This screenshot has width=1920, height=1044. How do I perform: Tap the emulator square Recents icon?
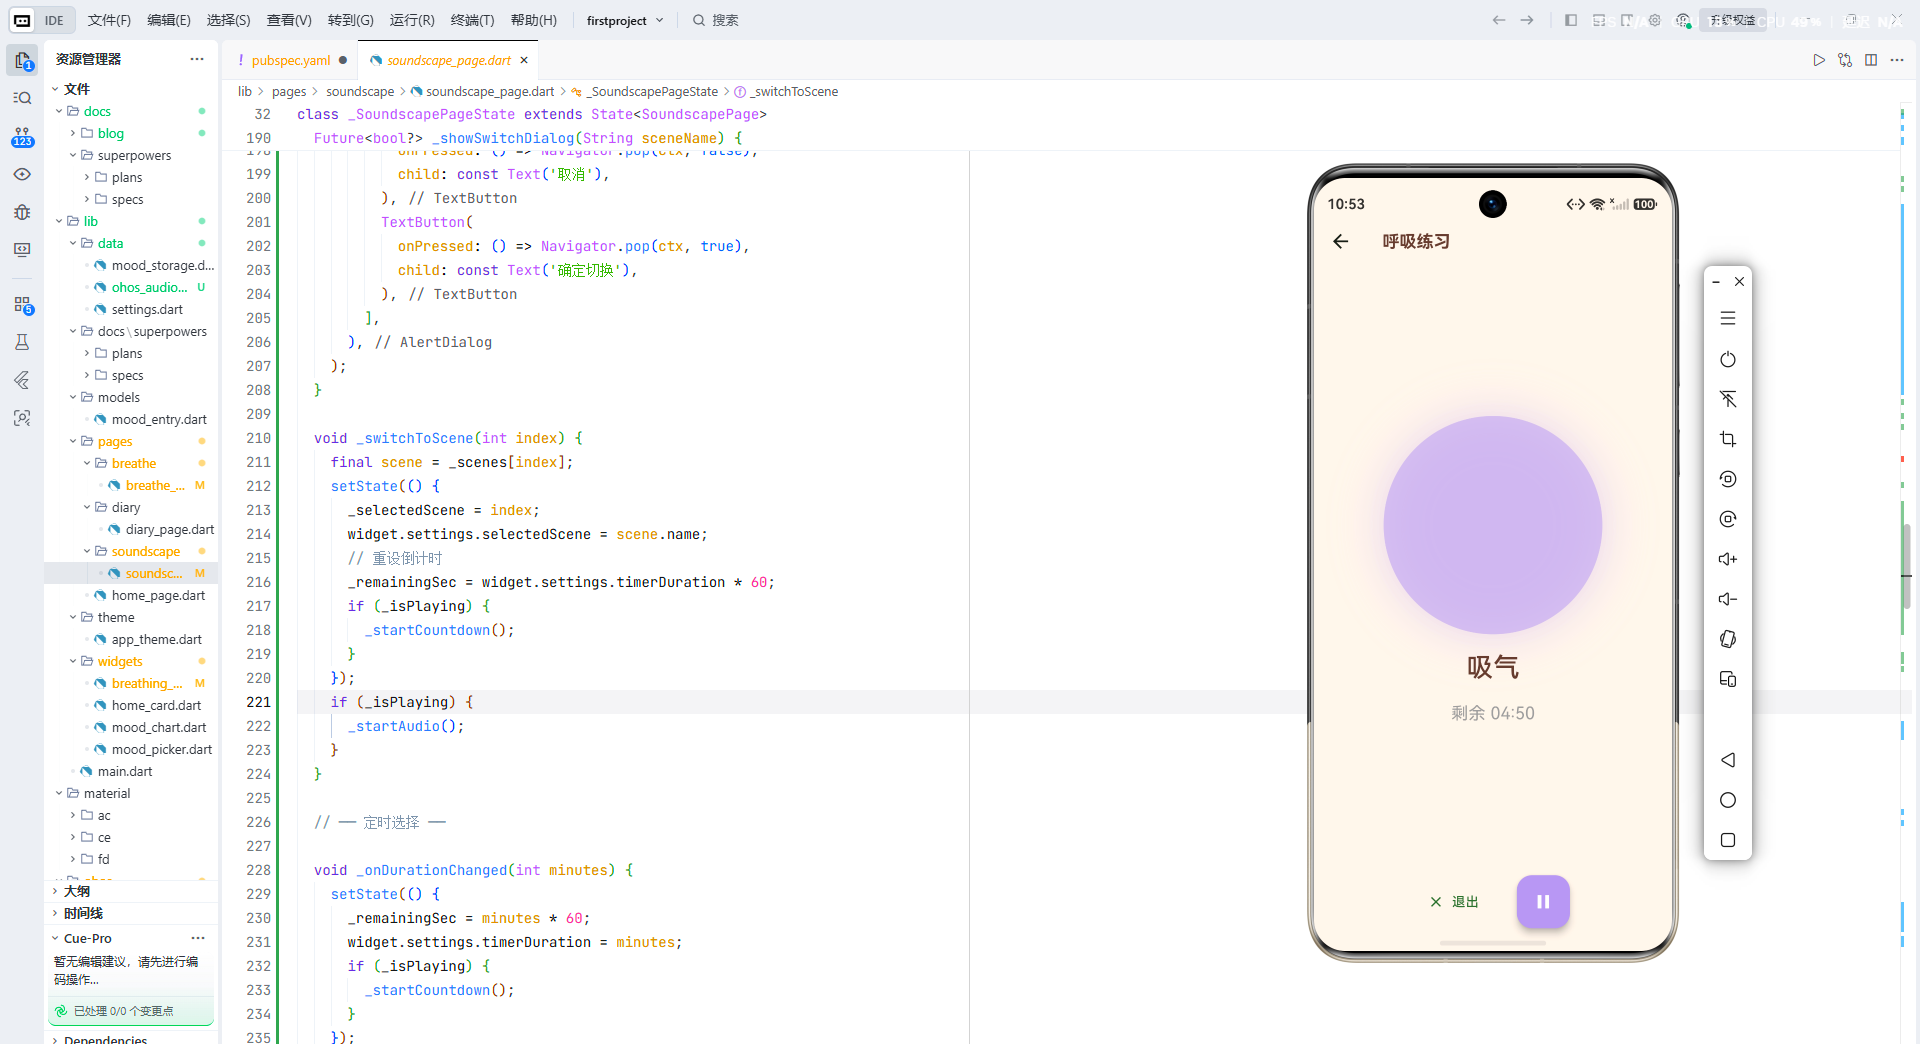[1728, 840]
